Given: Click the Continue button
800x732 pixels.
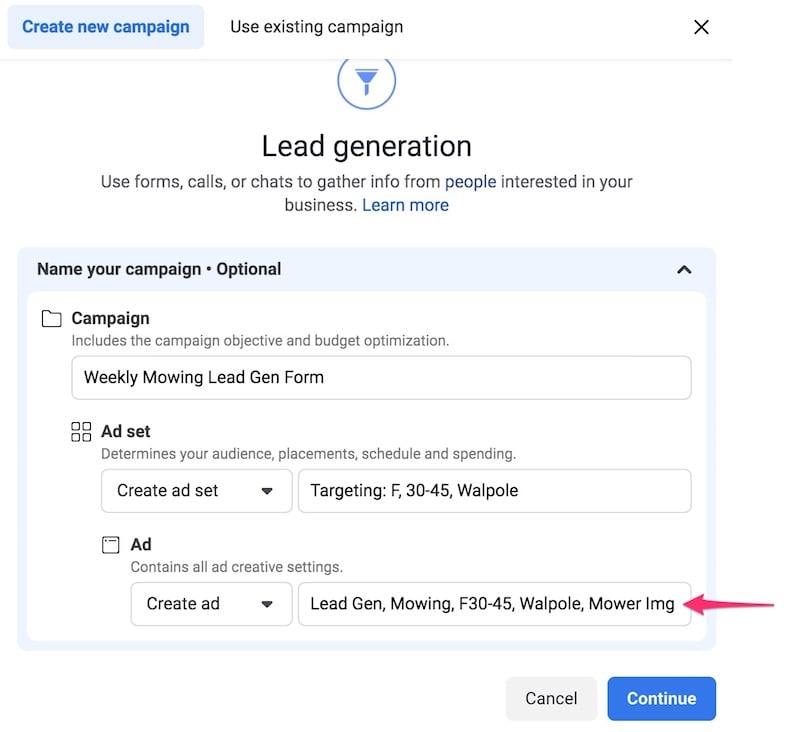Looking at the screenshot, I should pyautogui.click(x=661, y=698).
